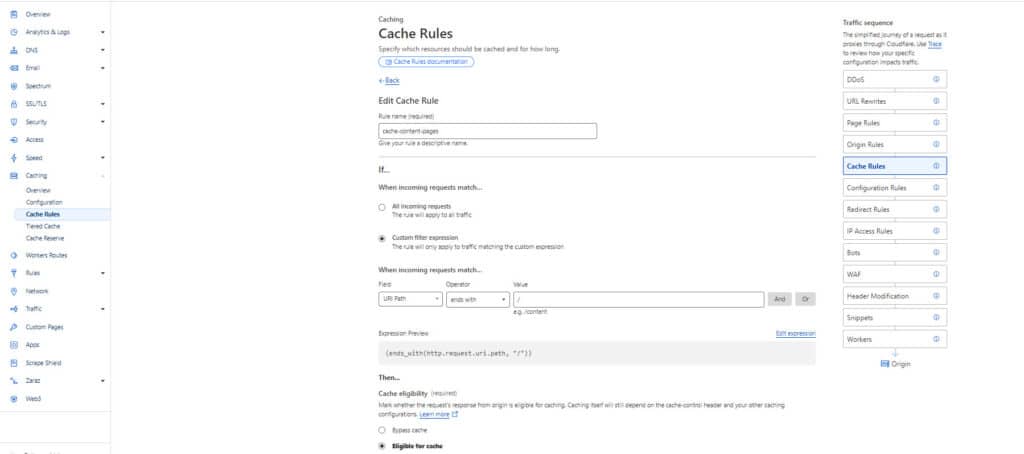Click the Custom Pages wrench icon

pyautogui.click(x=14, y=327)
